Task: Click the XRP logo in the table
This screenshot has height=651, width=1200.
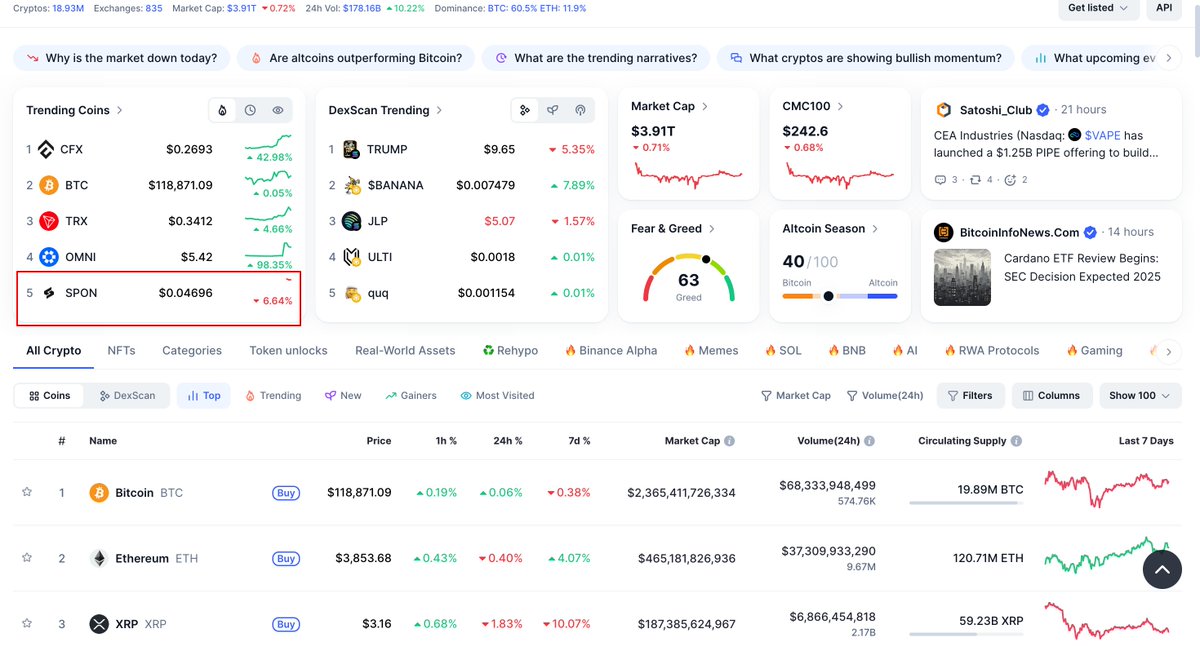Action: [98, 624]
